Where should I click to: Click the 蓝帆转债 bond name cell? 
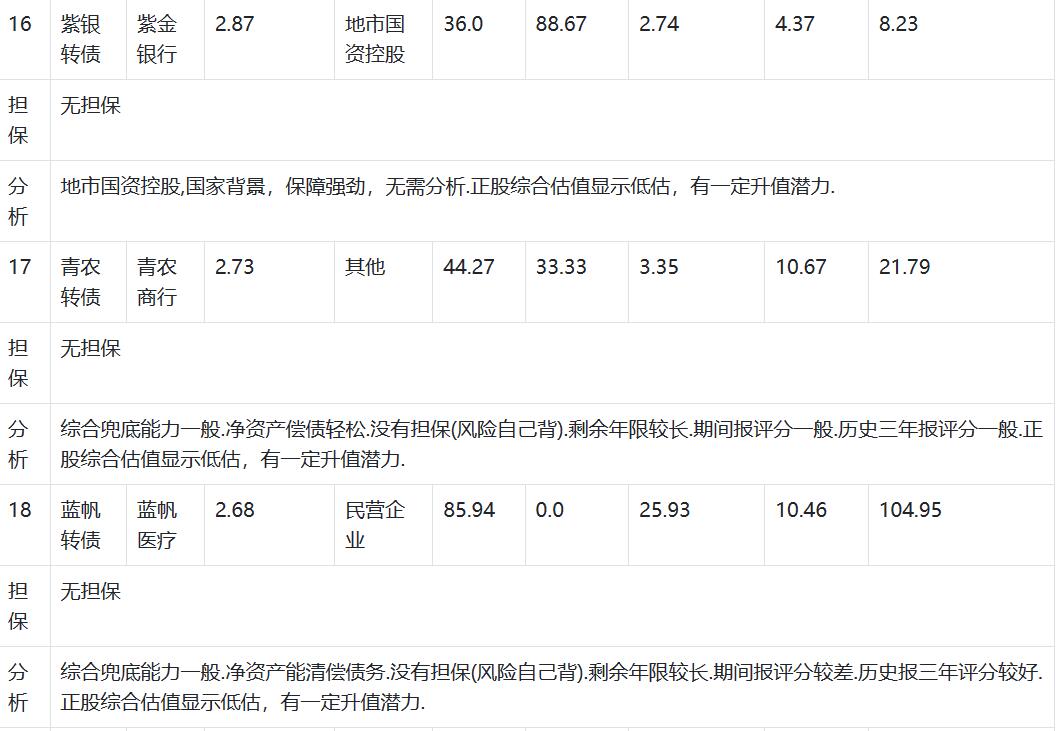click(81, 525)
